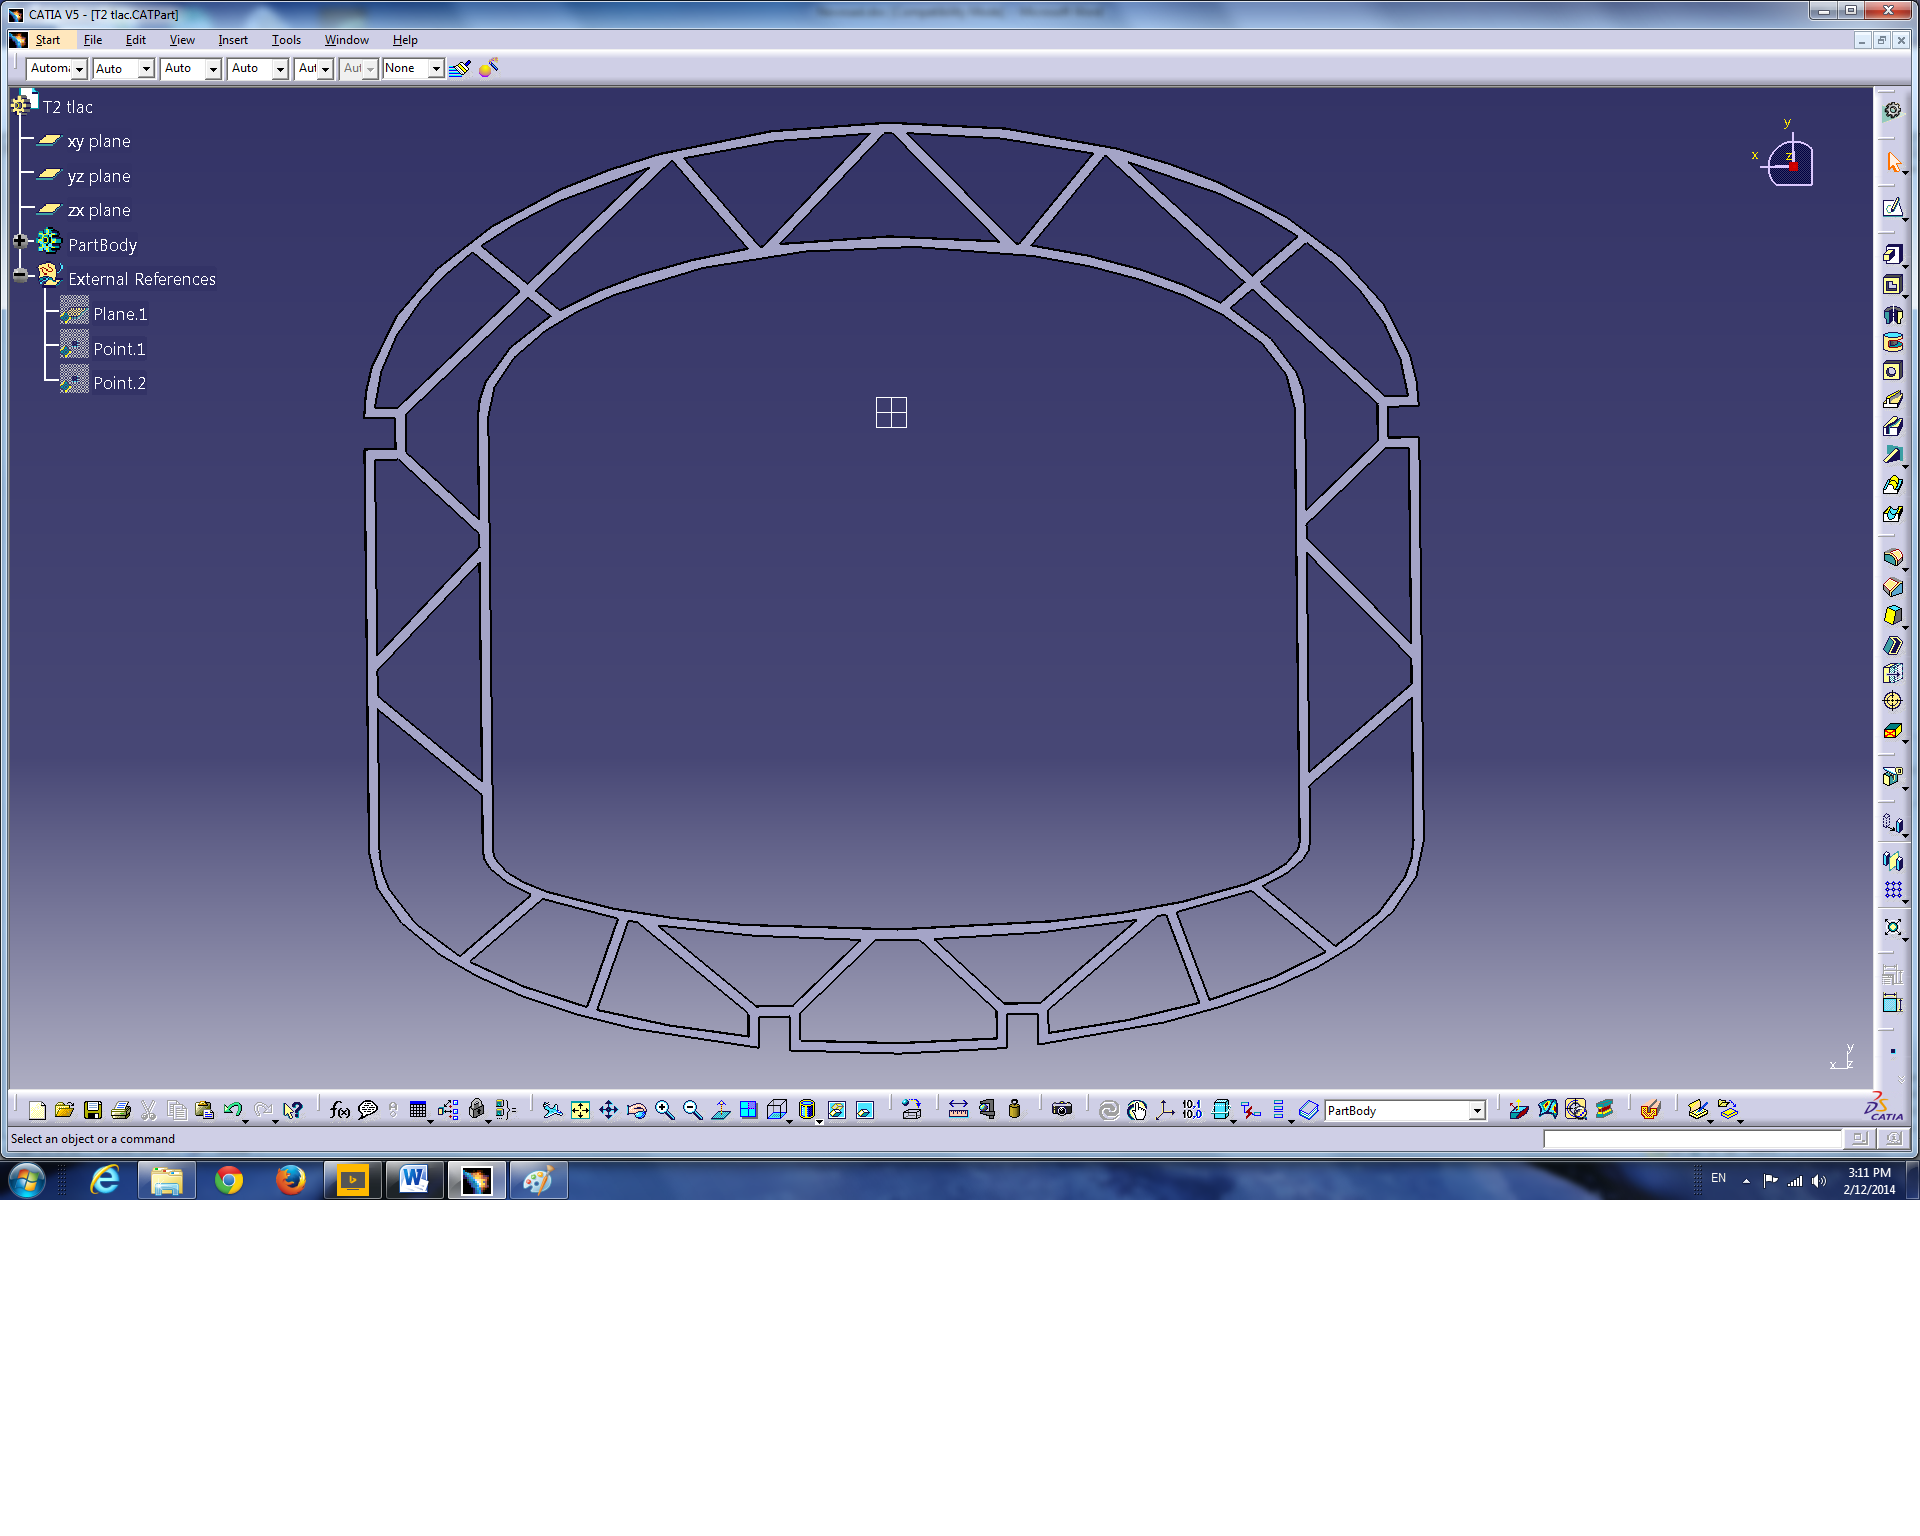This screenshot has width=1920, height=1536.
Task: Select Plane.1 in specification tree
Action: [120, 314]
